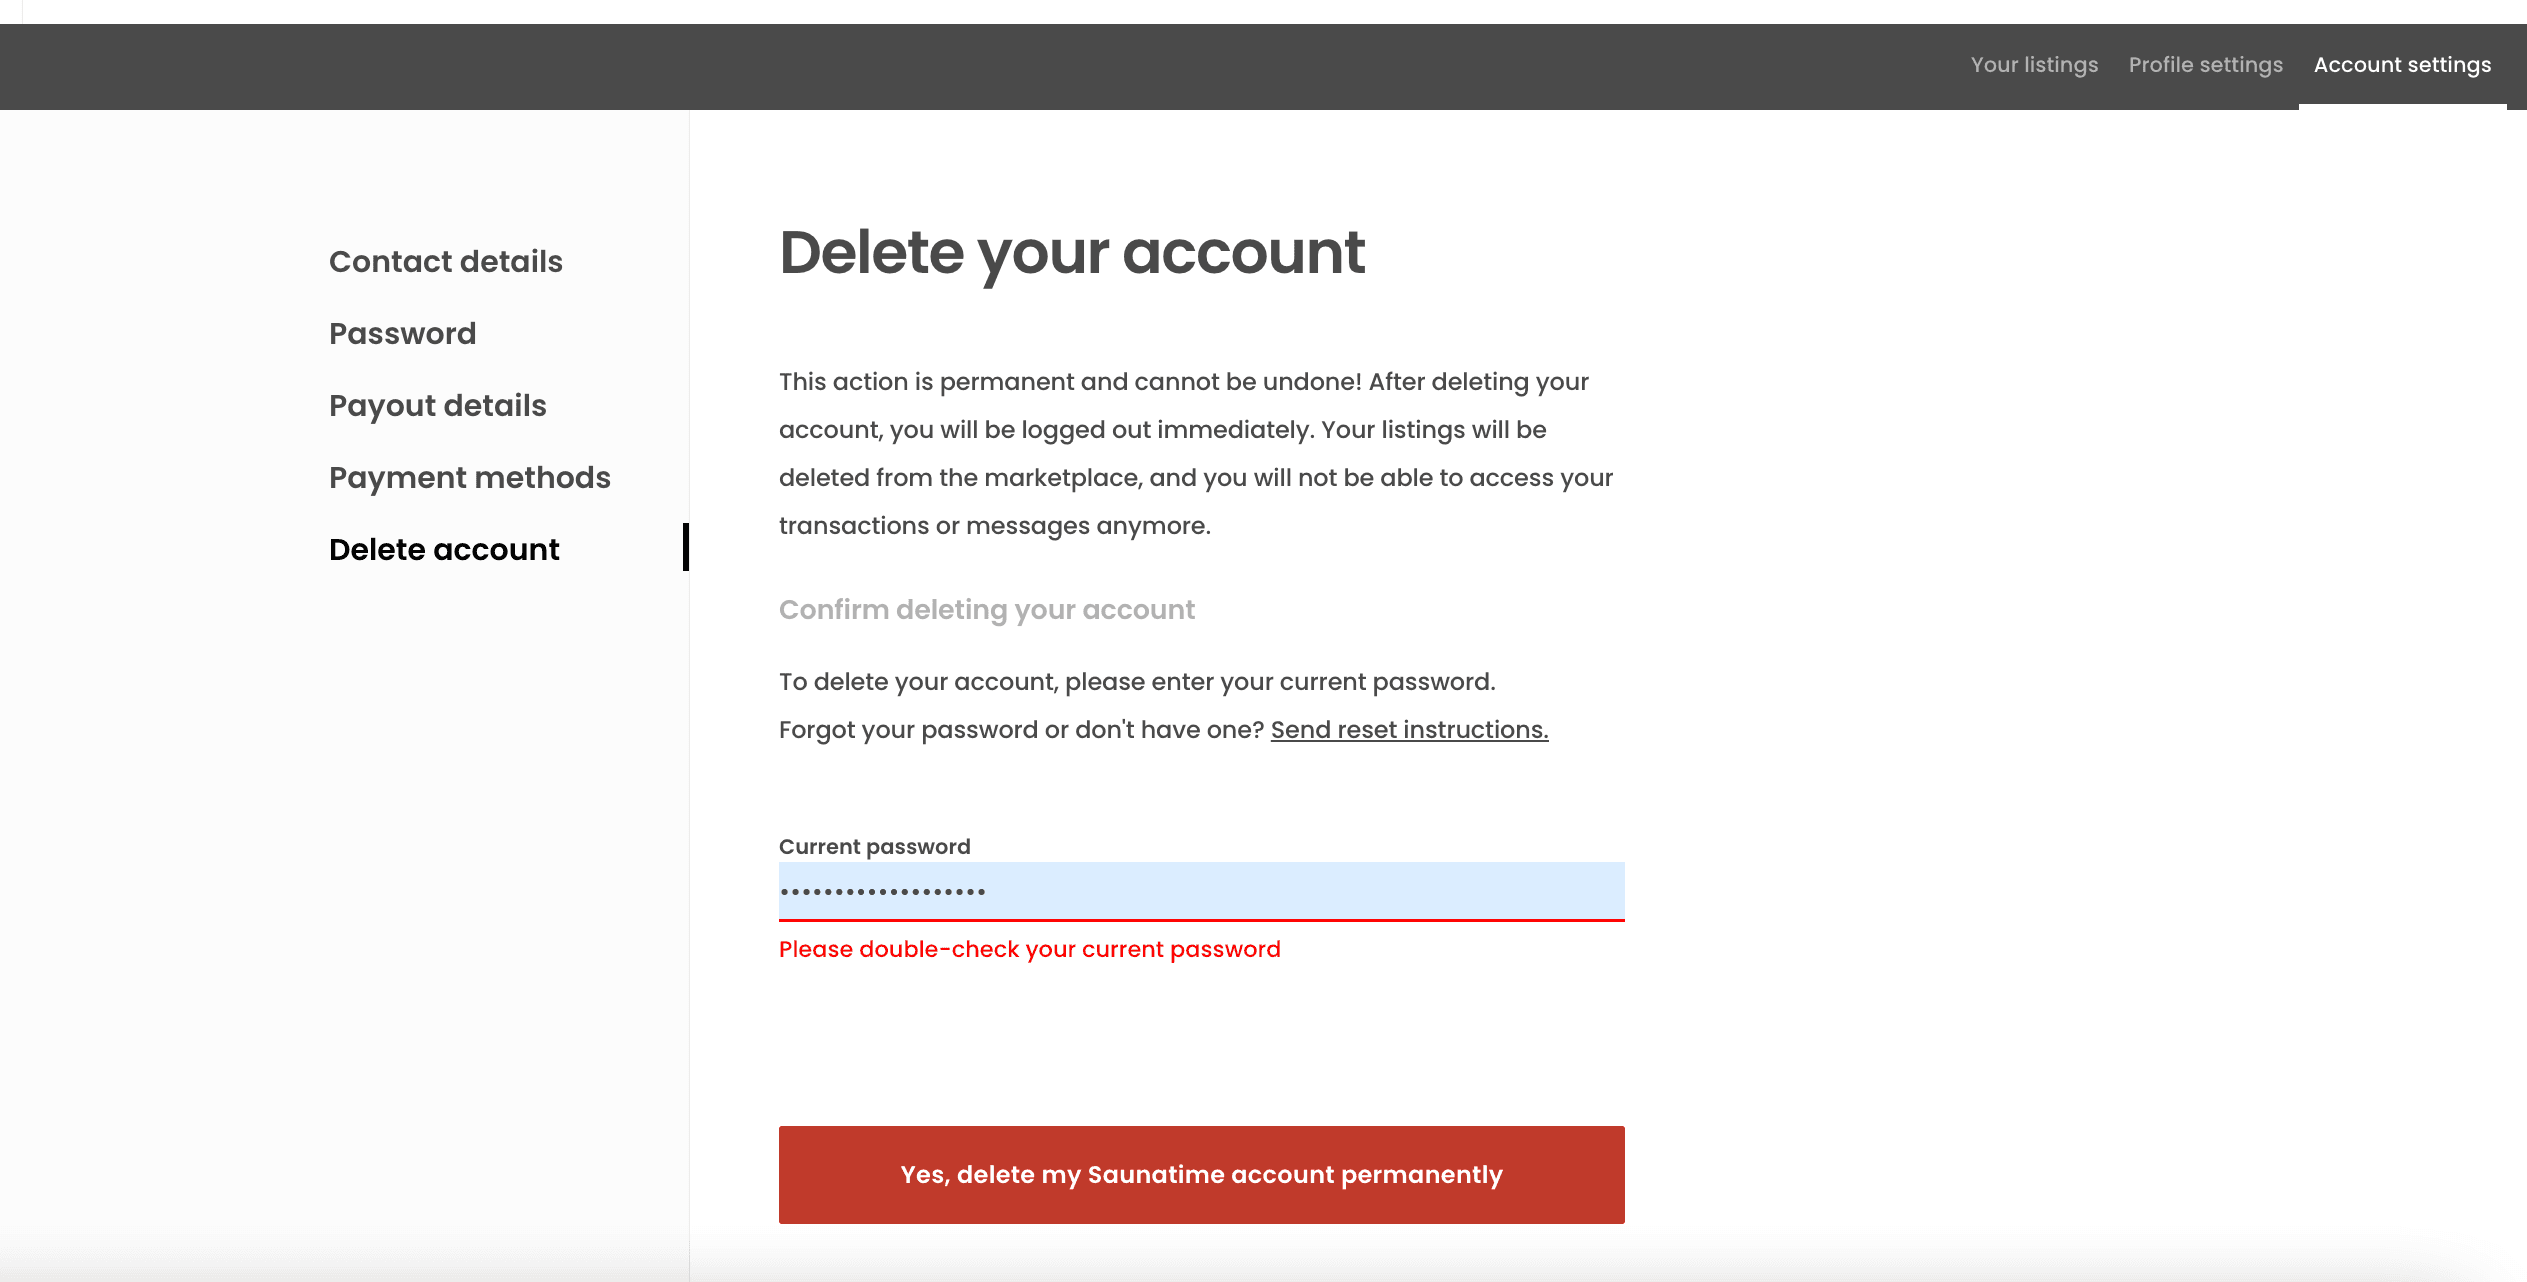Click the 'To delete your account' instruction text
2527x1282 pixels.
(1137, 682)
